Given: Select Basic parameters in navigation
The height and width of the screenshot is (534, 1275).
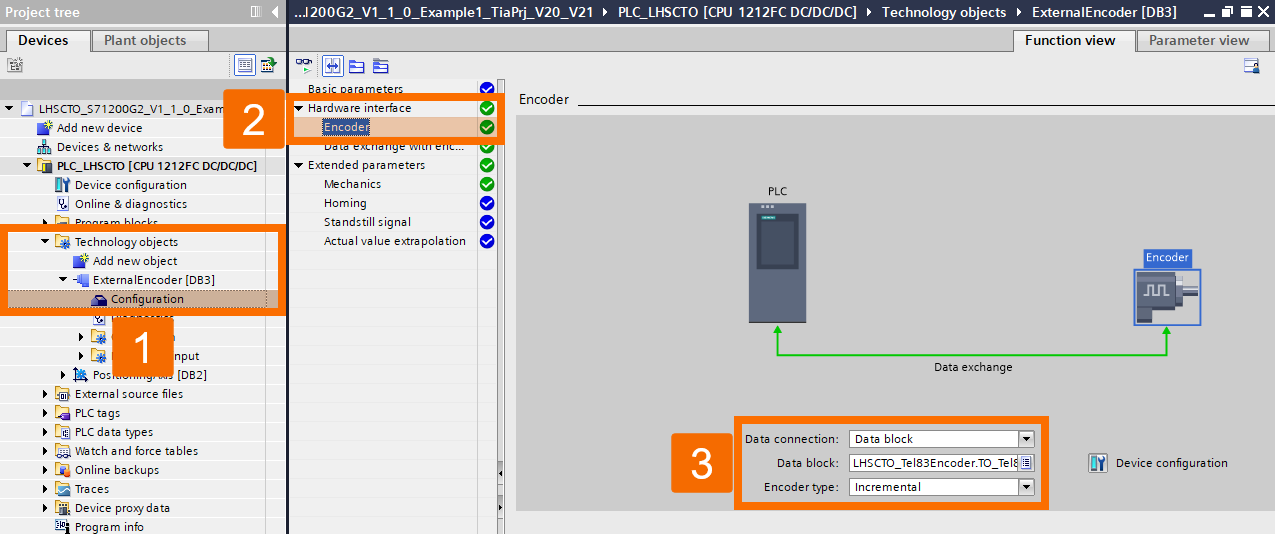Looking at the screenshot, I should [x=355, y=89].
